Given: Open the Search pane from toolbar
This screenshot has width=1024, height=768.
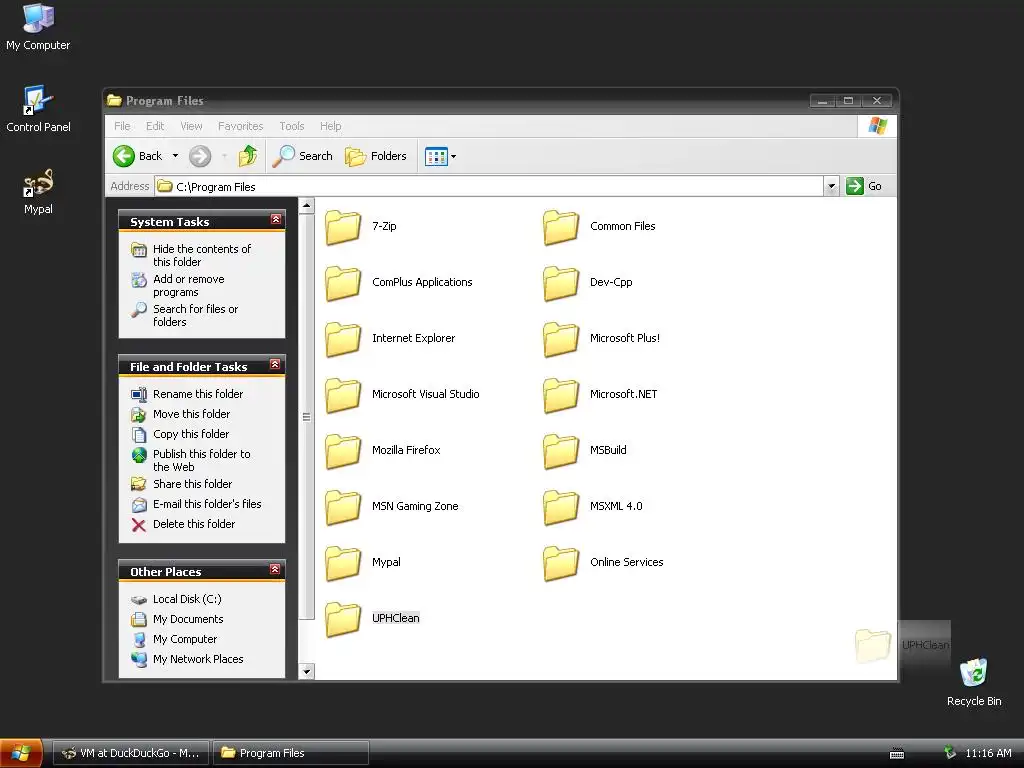Looking at the screenshot, I should click(x=302, y=156).
